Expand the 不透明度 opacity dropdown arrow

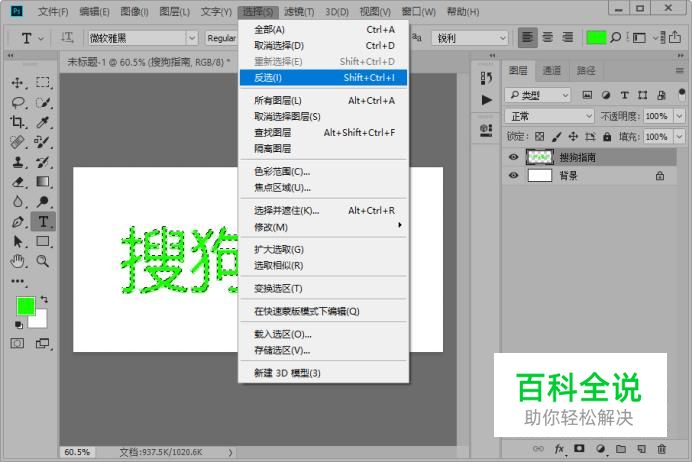679,116
